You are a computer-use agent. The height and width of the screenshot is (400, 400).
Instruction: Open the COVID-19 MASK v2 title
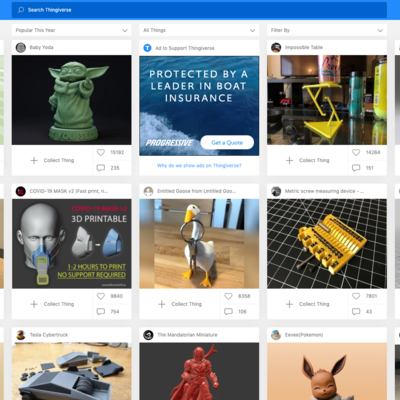[x=69, y=191]
